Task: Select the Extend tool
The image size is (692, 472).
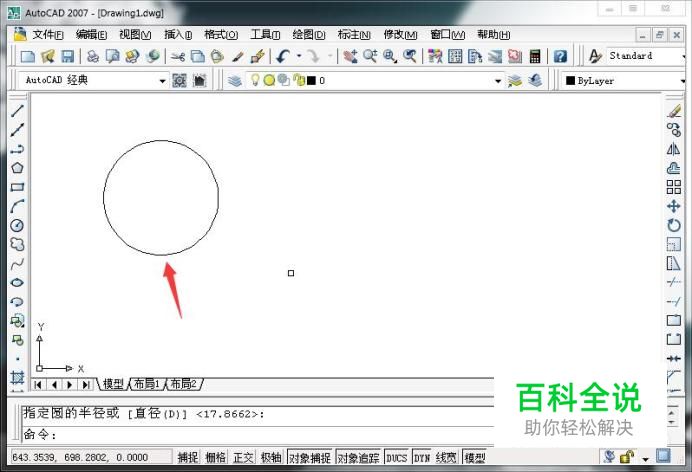Action: coord(673,302)
